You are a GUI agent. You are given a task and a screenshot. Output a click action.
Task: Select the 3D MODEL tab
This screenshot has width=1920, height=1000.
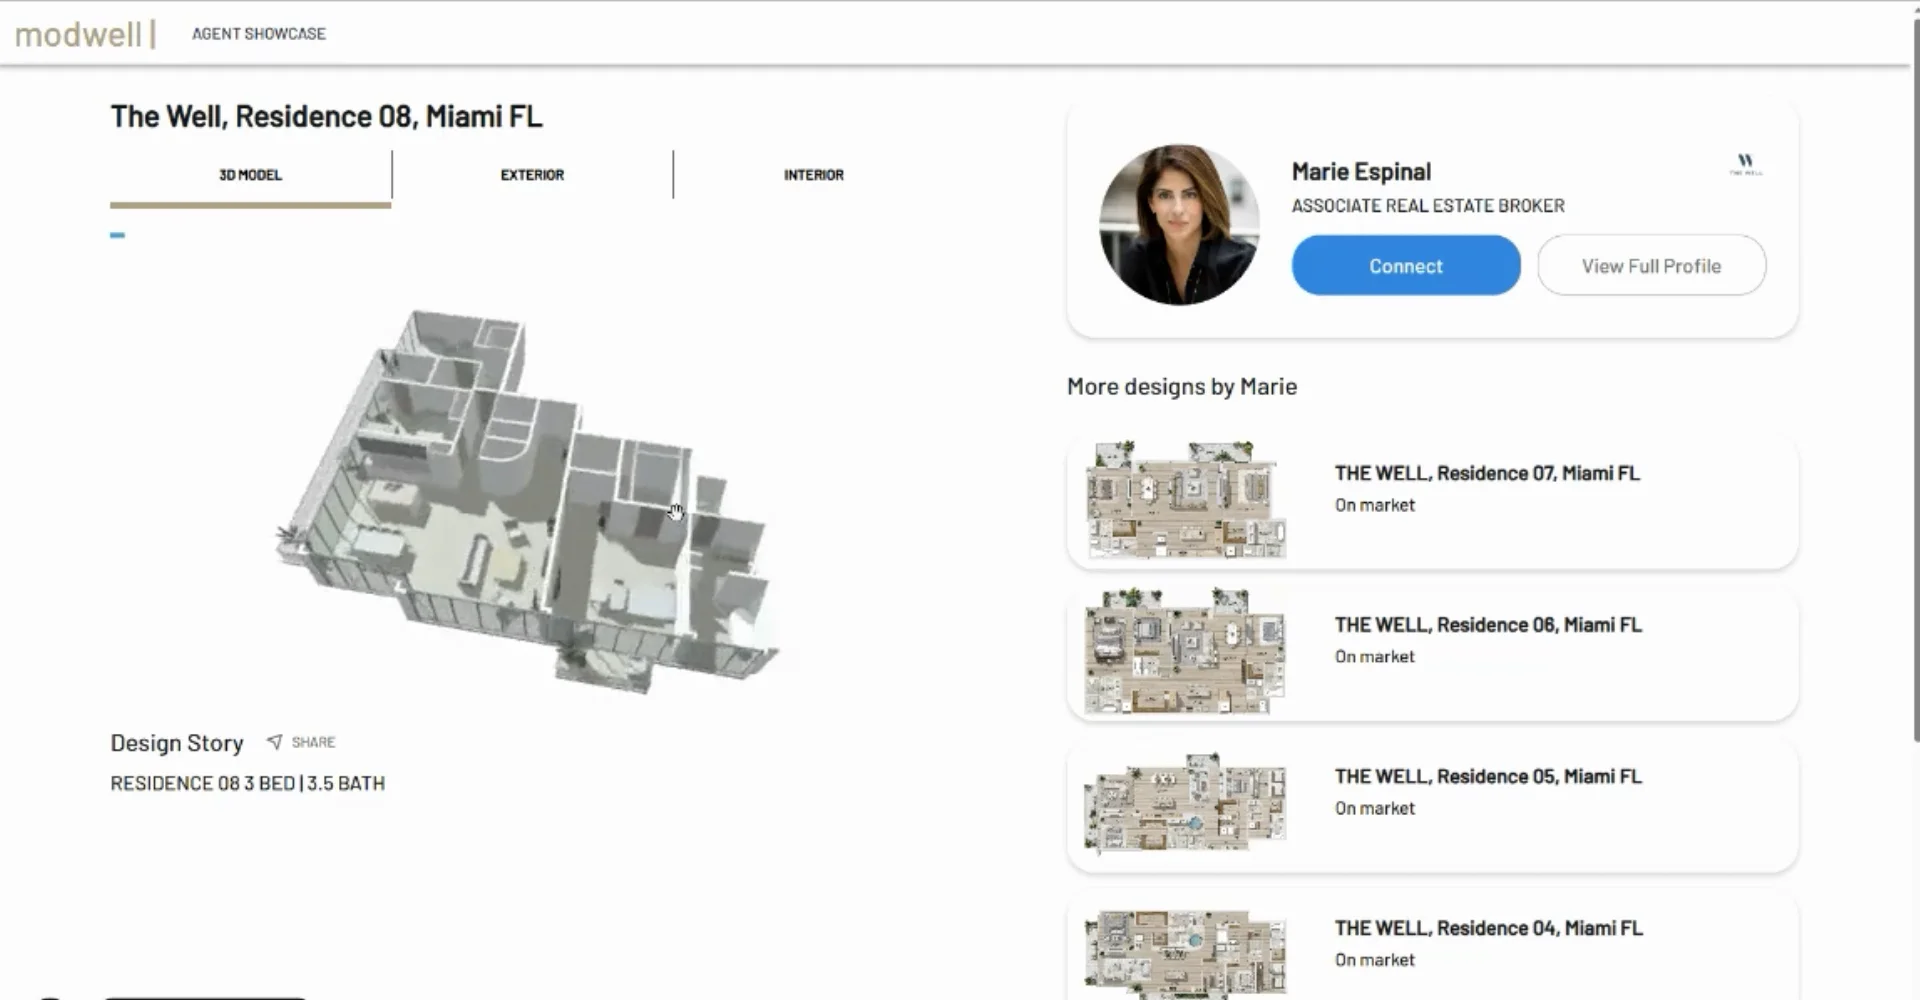(x=250, y=174)
